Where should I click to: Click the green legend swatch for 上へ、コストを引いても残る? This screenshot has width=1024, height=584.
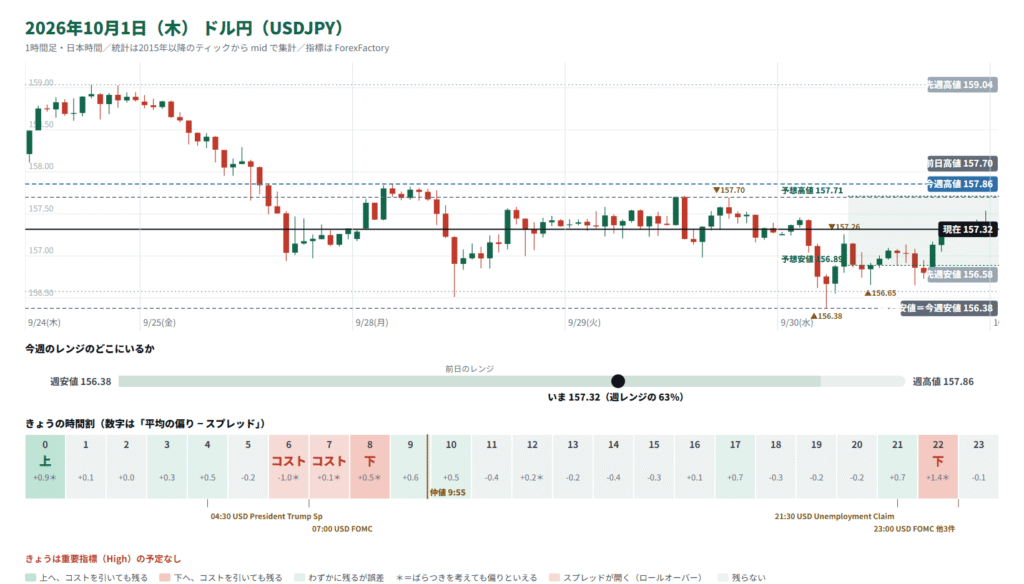(x=30, y=577)
